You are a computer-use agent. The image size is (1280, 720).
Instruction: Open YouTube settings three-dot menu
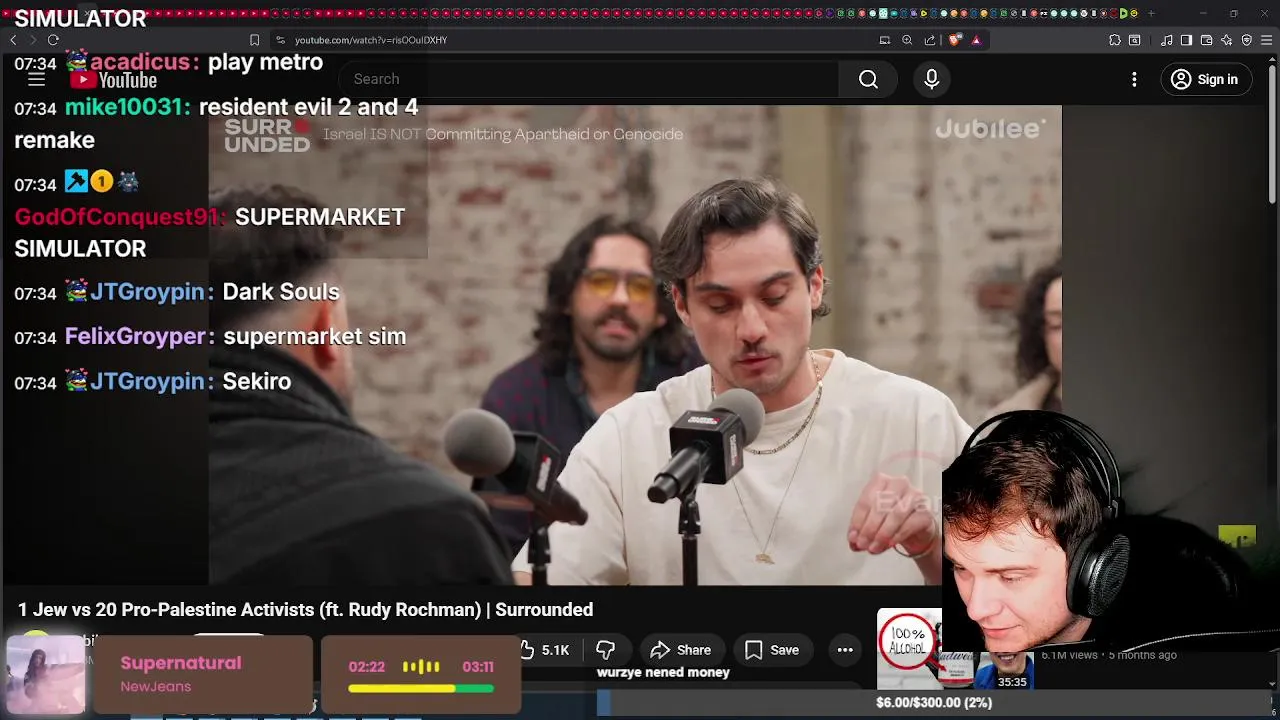(x=1134, y=79)
